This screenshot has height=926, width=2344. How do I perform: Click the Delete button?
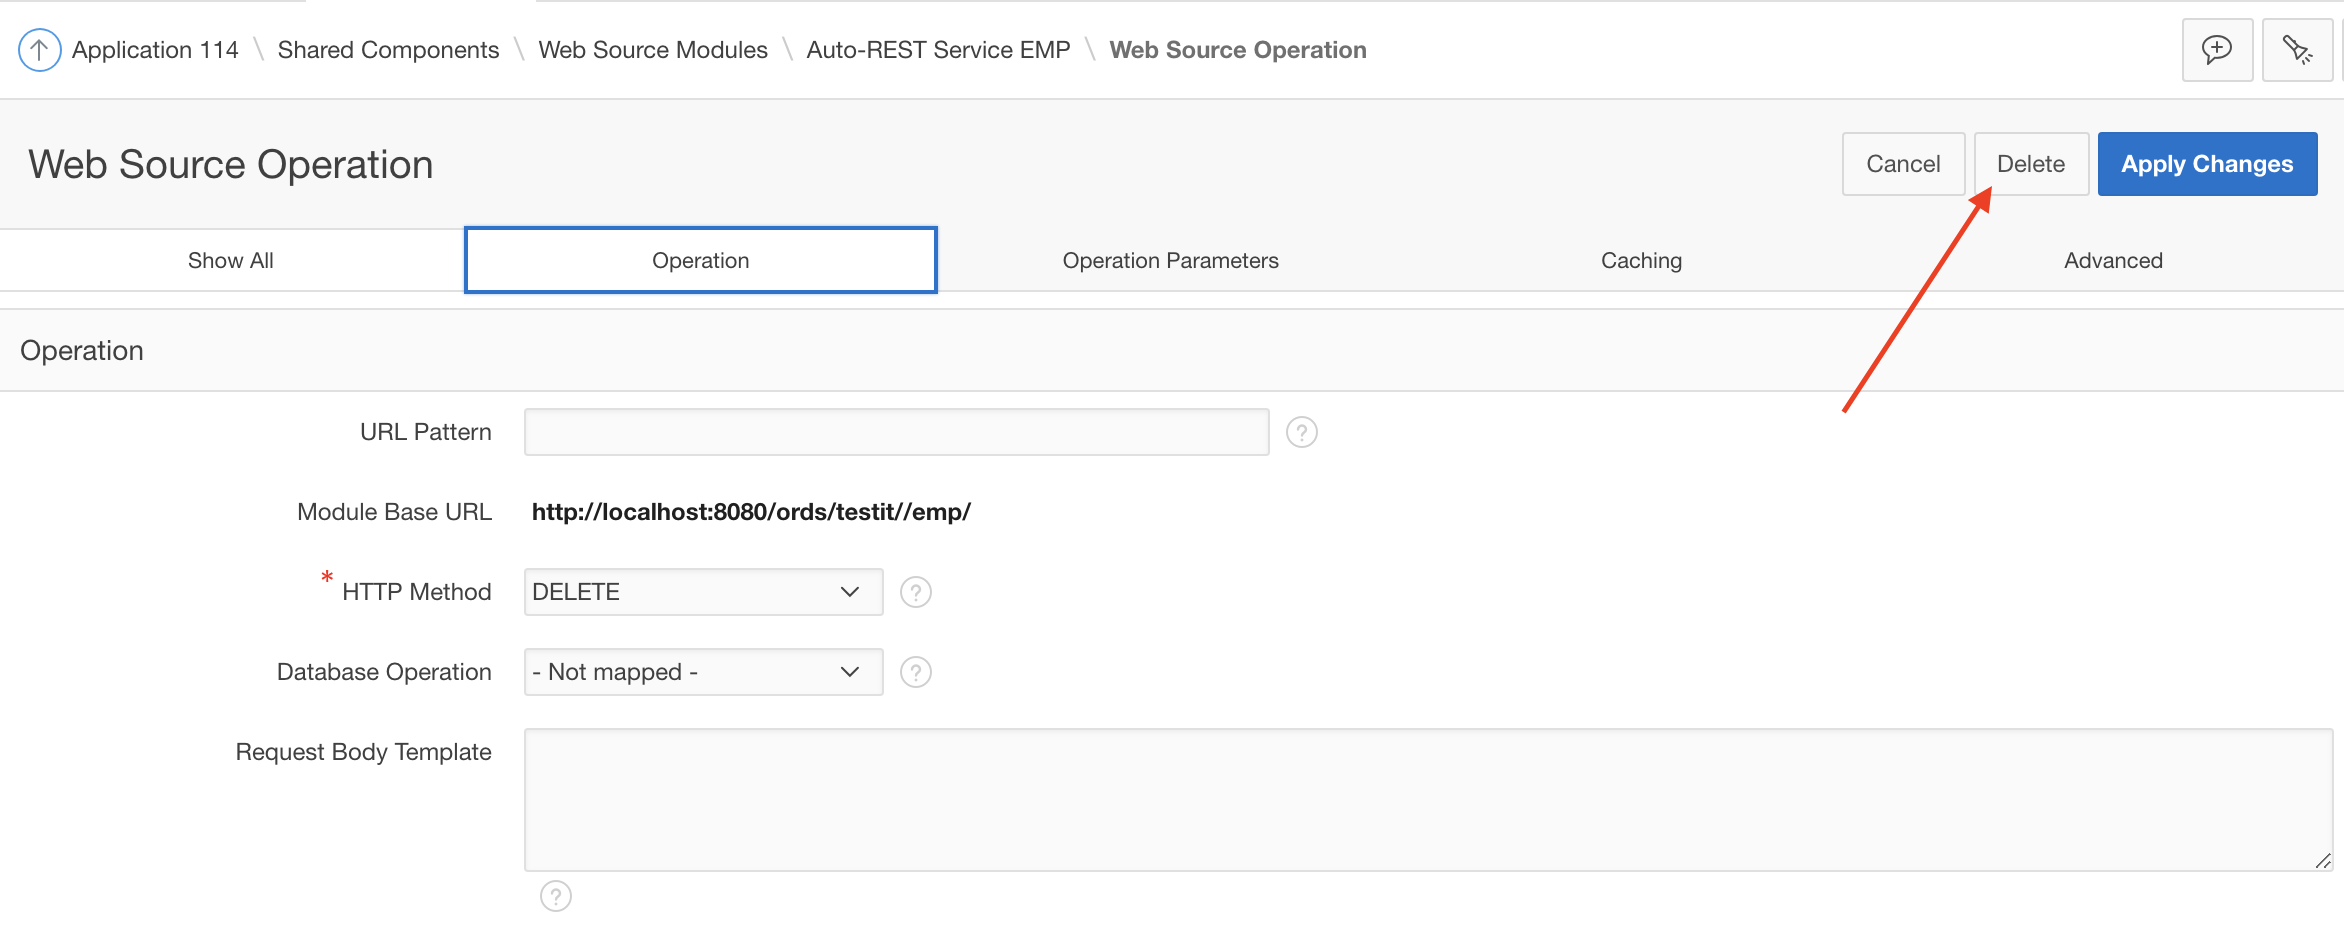pyautogui.click(x=2030, y=164)
